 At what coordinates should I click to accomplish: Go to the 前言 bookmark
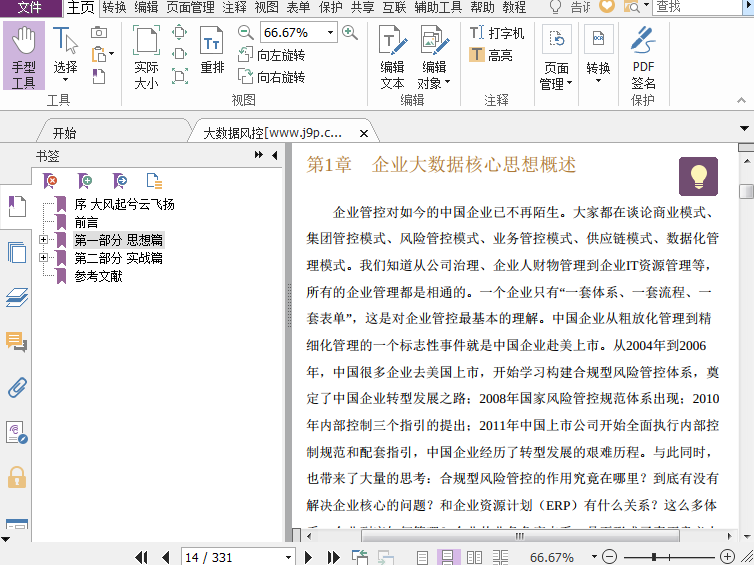click(86, 222)
